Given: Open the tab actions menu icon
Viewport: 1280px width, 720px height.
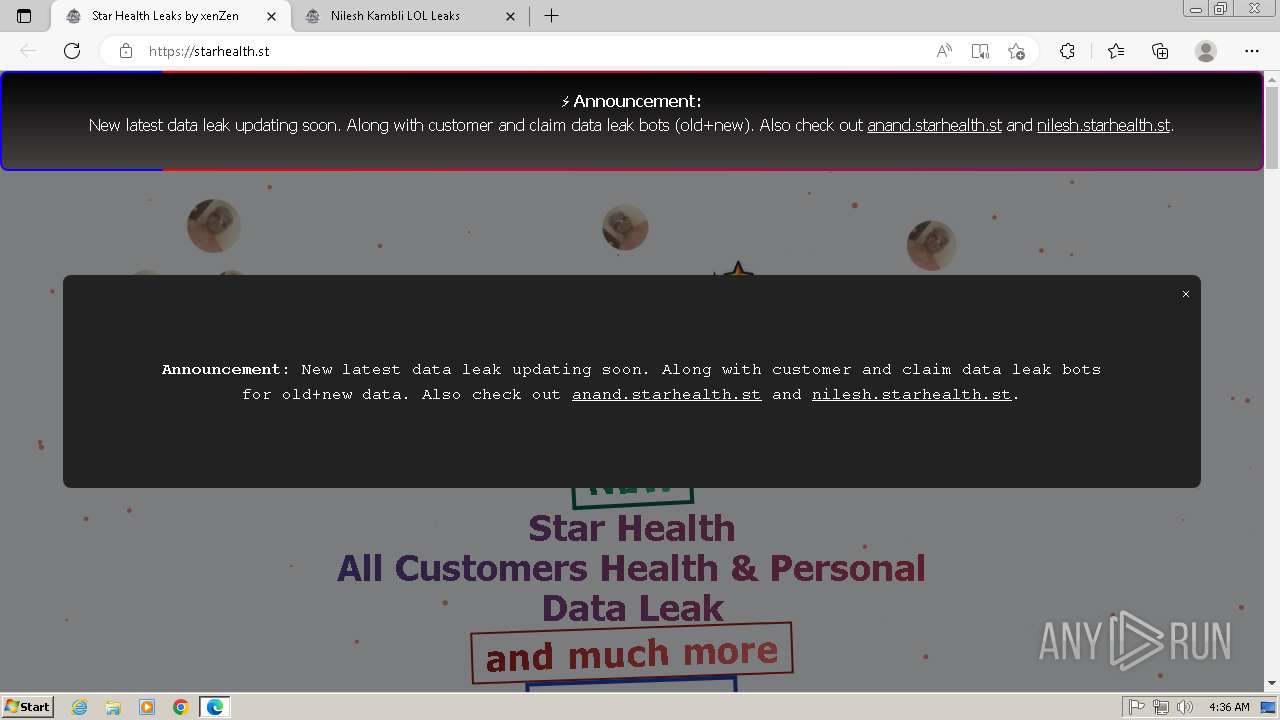Looking at the screenshot, I should tap(24, 16).
